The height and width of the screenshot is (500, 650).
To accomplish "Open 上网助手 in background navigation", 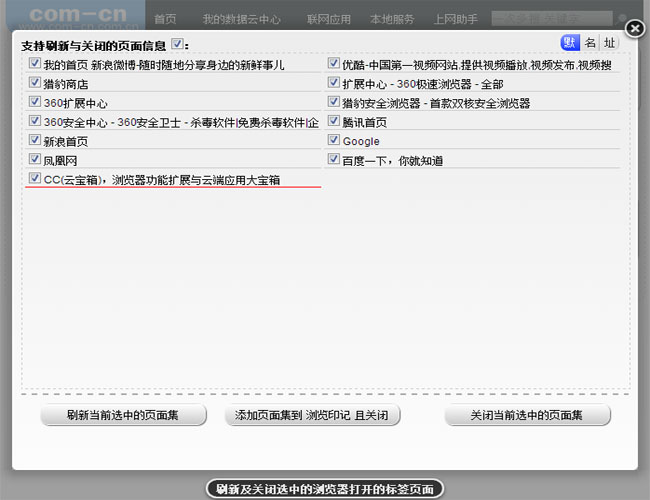I will [x=456, y=19].
